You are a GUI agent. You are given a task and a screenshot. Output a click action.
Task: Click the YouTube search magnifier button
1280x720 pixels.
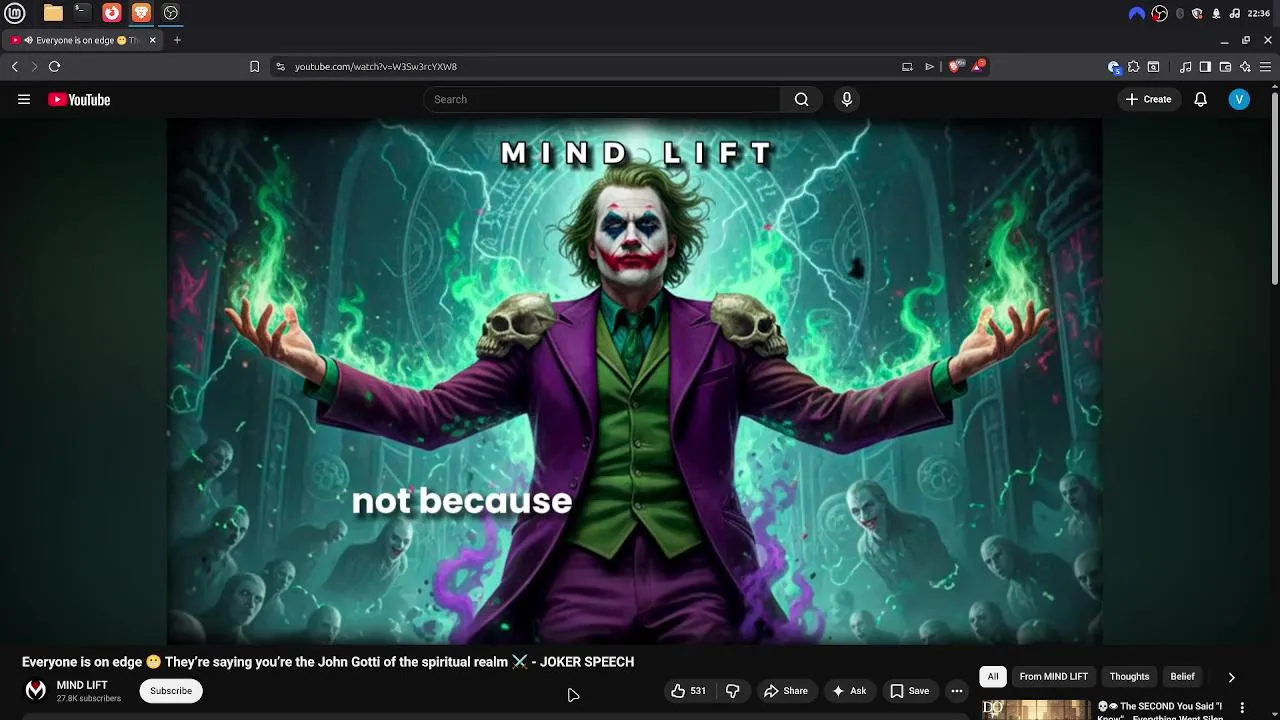tap(801, 99)
